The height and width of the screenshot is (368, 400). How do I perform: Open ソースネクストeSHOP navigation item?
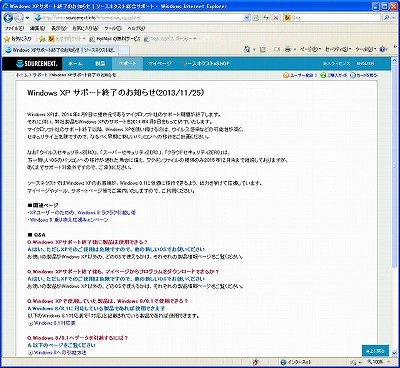coord(206,63)
